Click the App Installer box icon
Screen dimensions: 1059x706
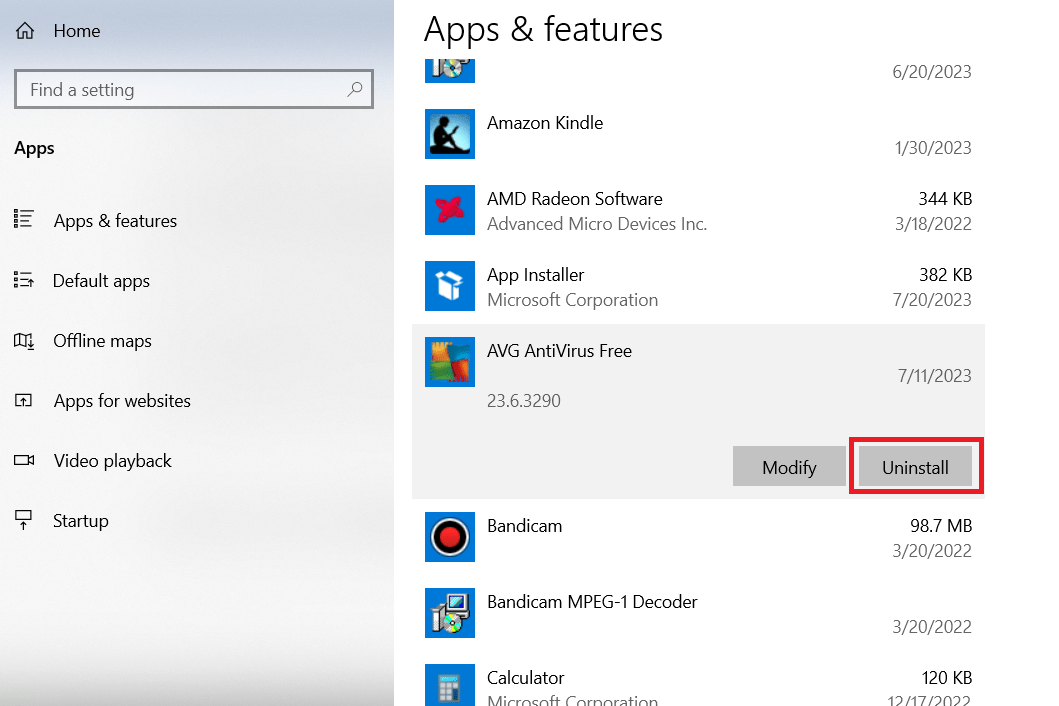450,286
